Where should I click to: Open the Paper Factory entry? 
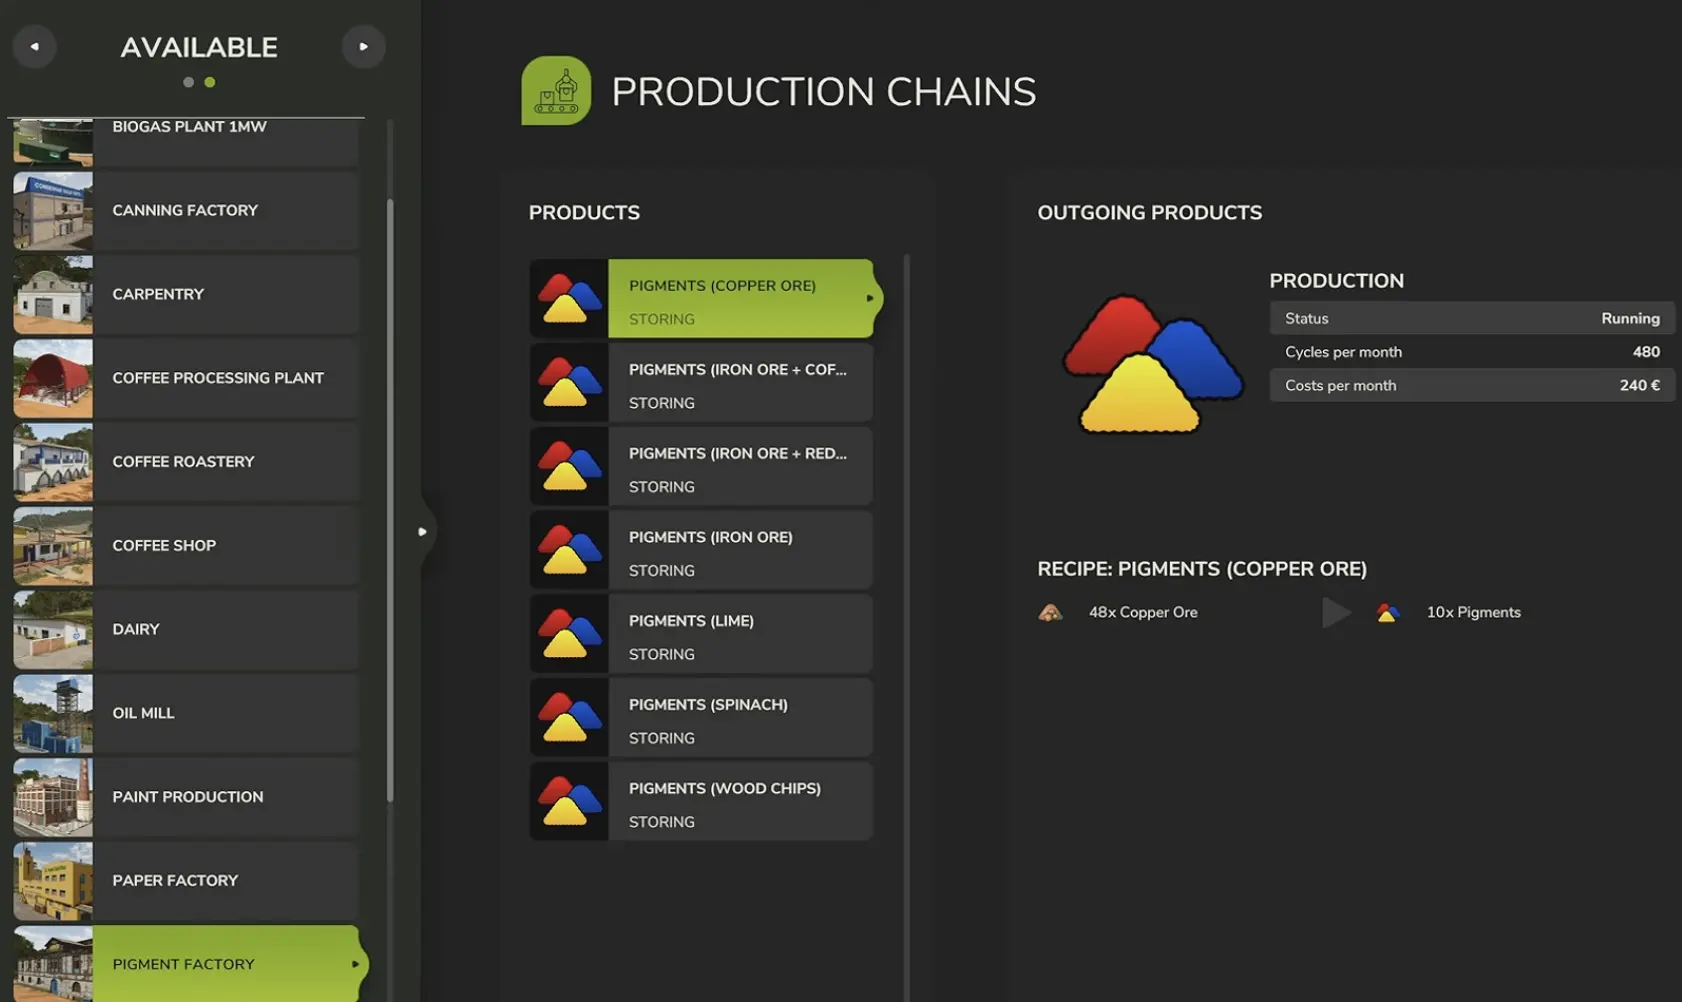click(x=186, y=881)
